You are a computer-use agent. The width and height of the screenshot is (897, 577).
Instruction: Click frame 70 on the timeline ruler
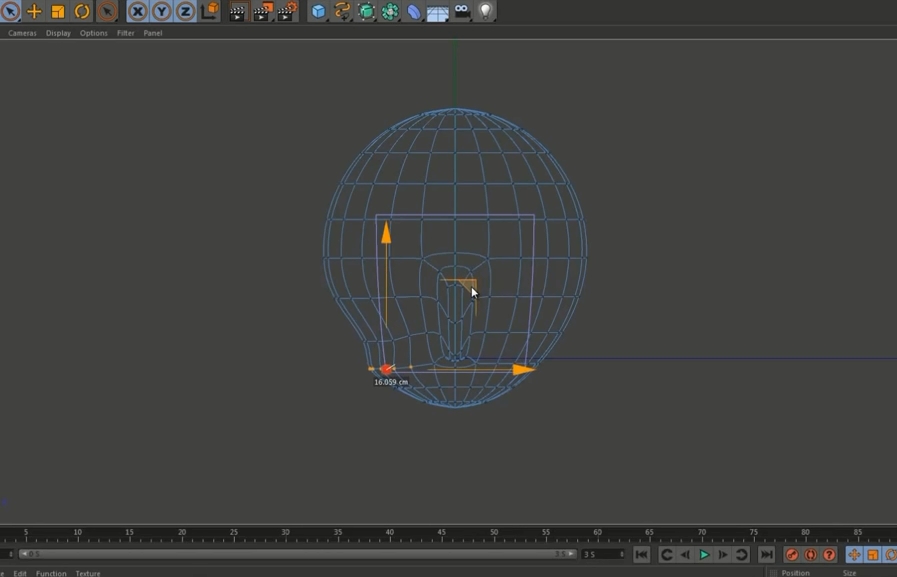[701, 532]
